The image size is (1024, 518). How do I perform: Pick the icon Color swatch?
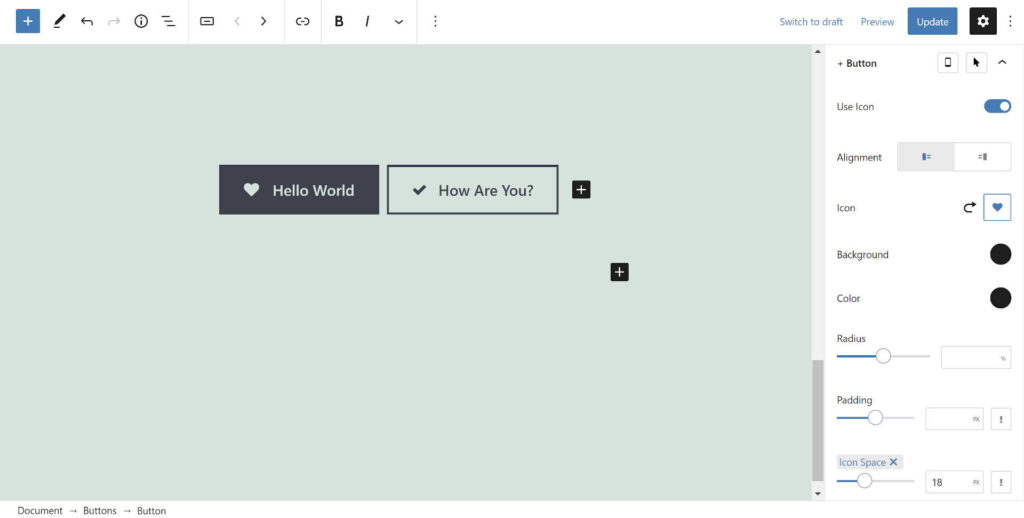1000,298
